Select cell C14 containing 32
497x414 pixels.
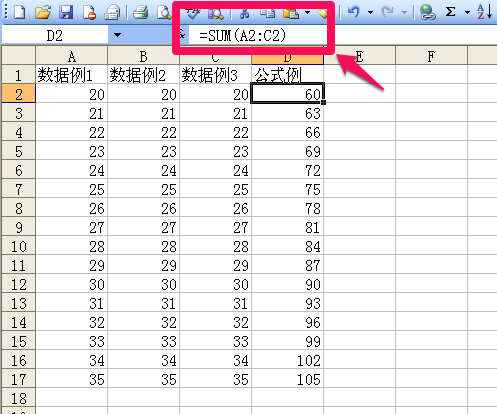(215, 322)
